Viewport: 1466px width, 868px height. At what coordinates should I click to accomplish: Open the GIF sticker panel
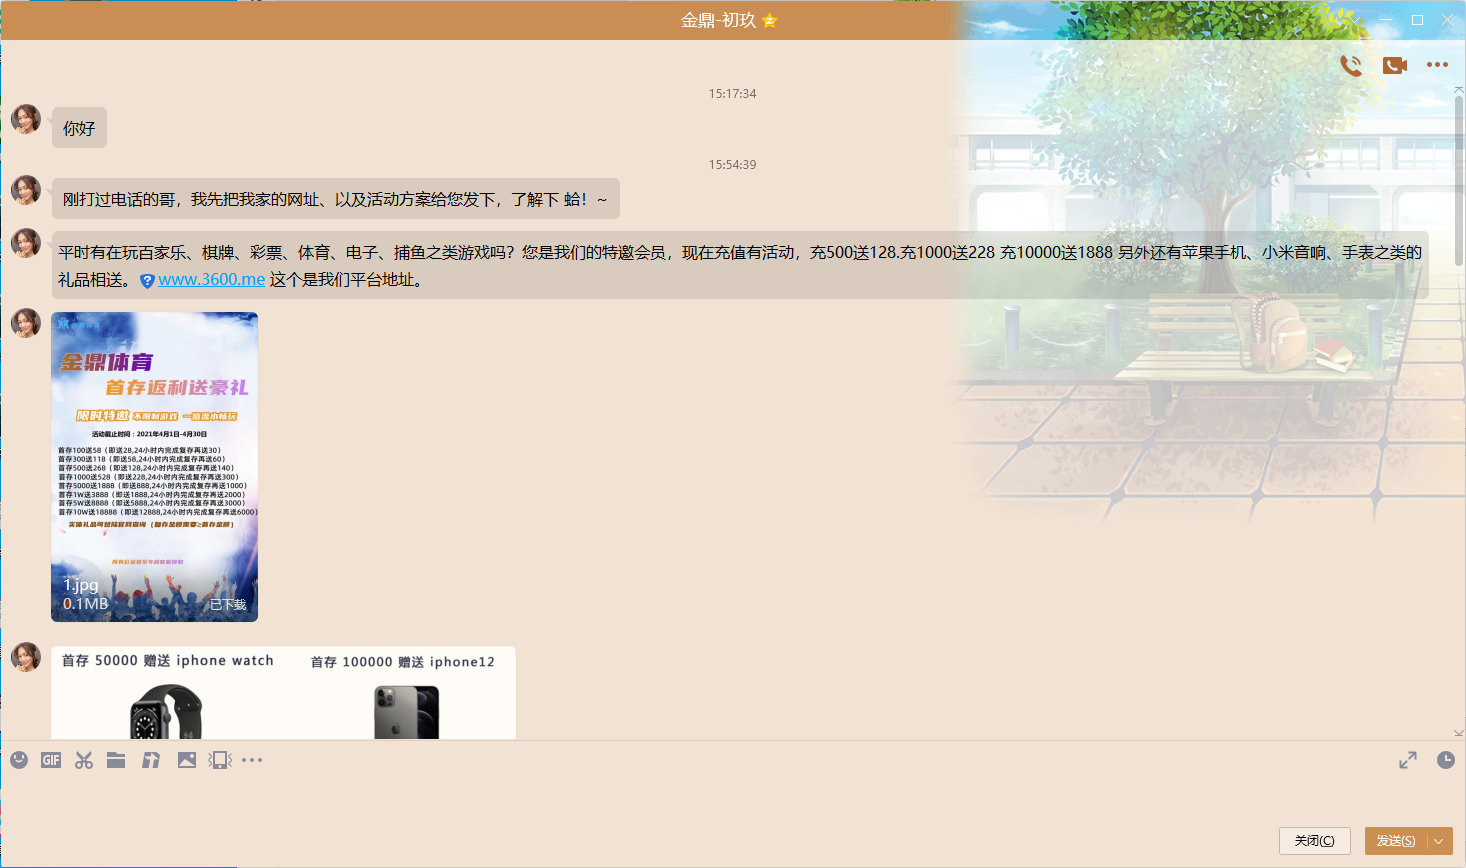(x=51, y=760)
